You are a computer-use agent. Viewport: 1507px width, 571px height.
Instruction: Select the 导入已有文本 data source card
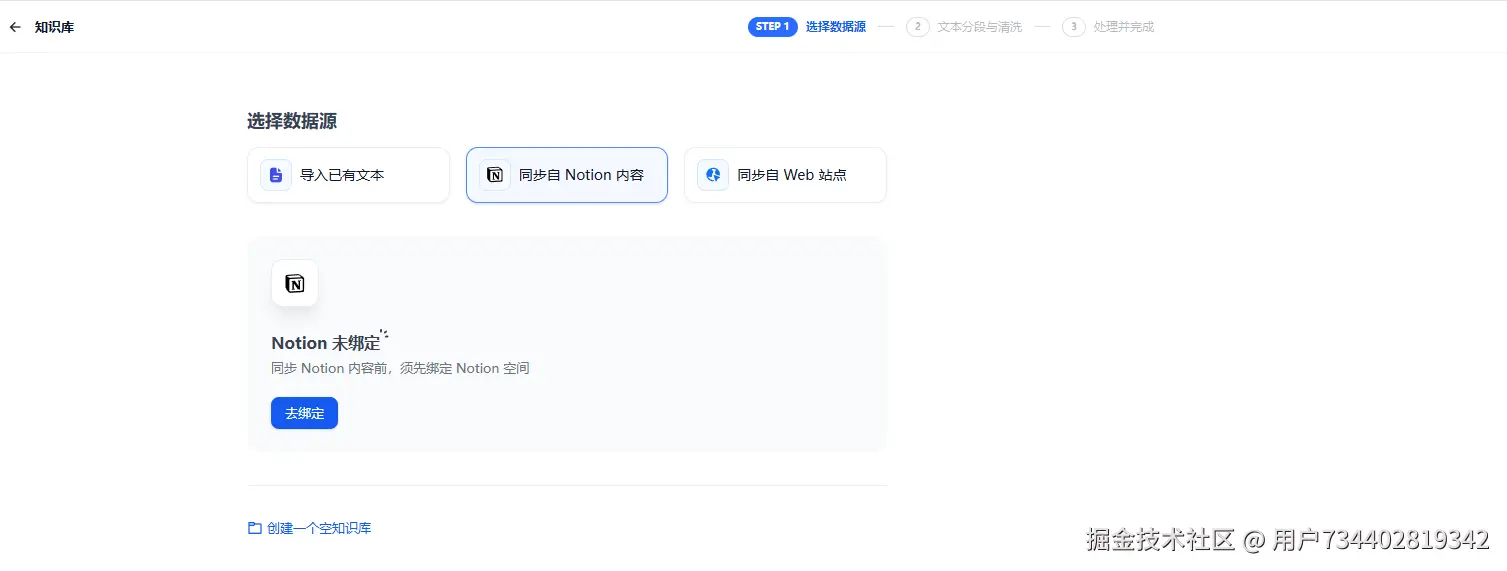(x=348, y=175)
